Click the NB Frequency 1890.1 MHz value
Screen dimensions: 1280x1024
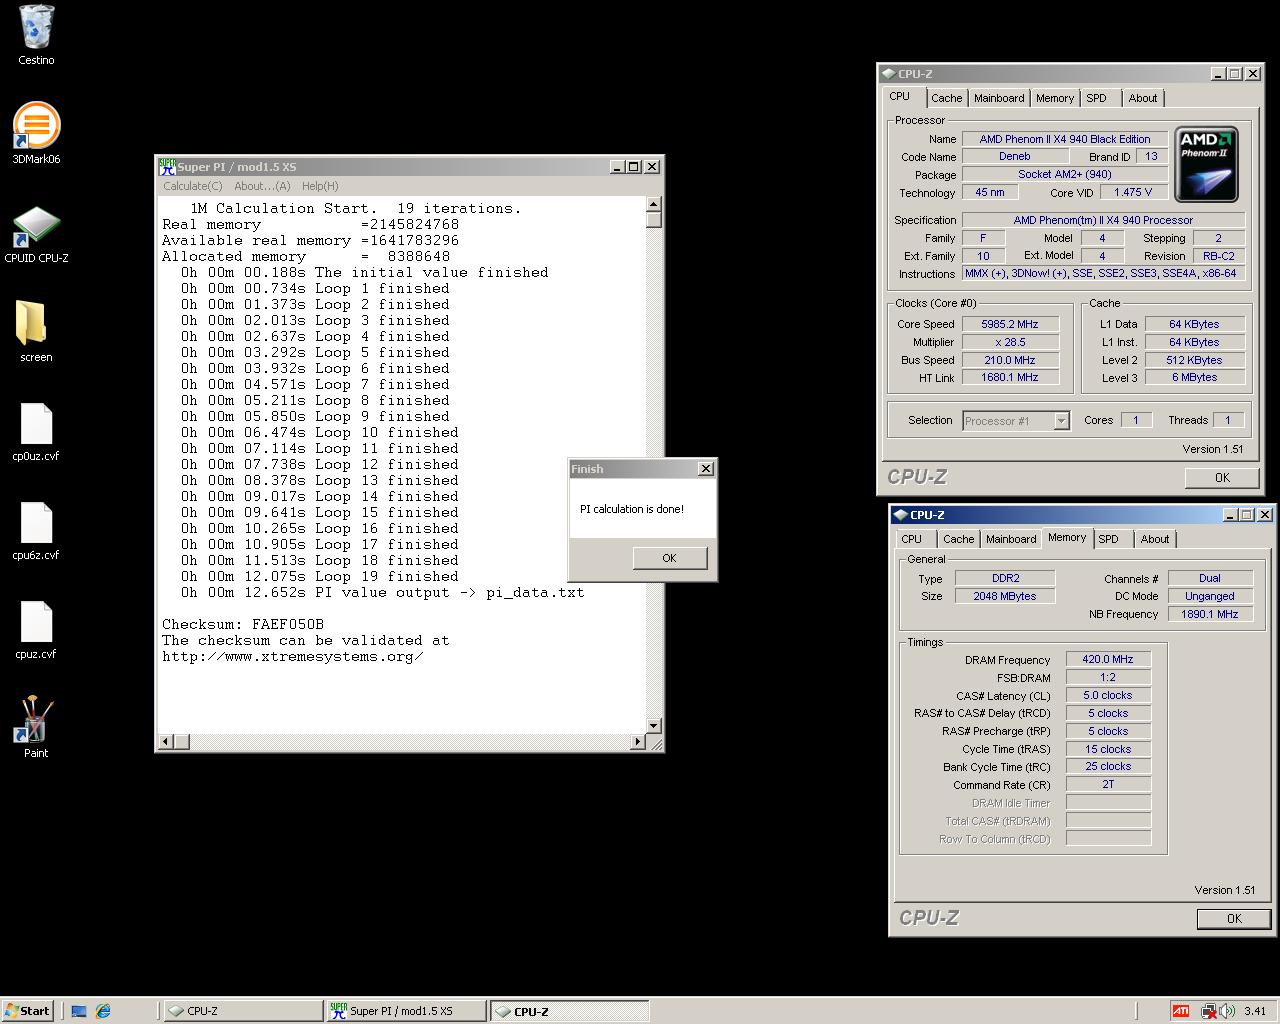1209,614
